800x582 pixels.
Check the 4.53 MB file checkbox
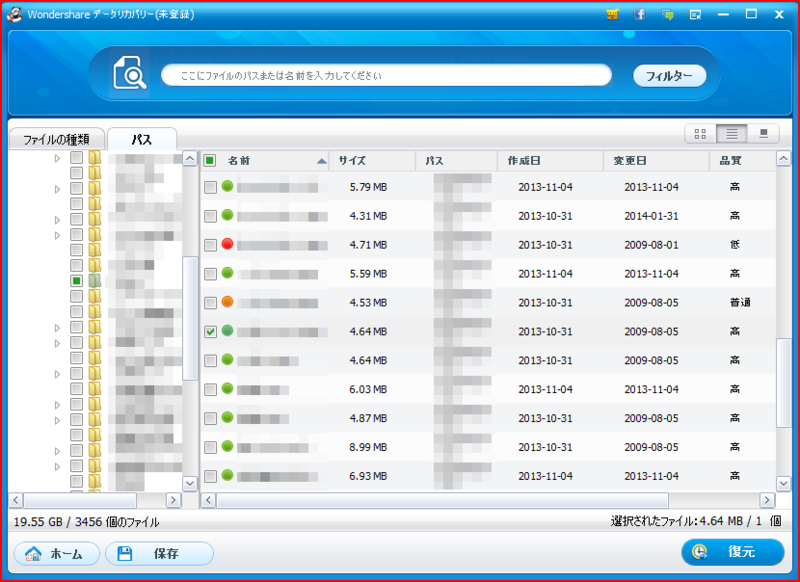(x=210, y=303)
